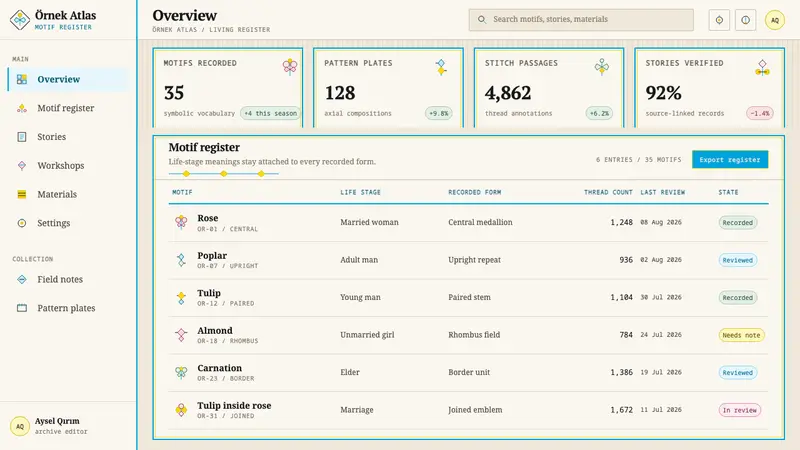Click the Reviewed state badge for Poplar
Image resolution: width=800 pixels, height=450 pixels.
pos(738,260)
